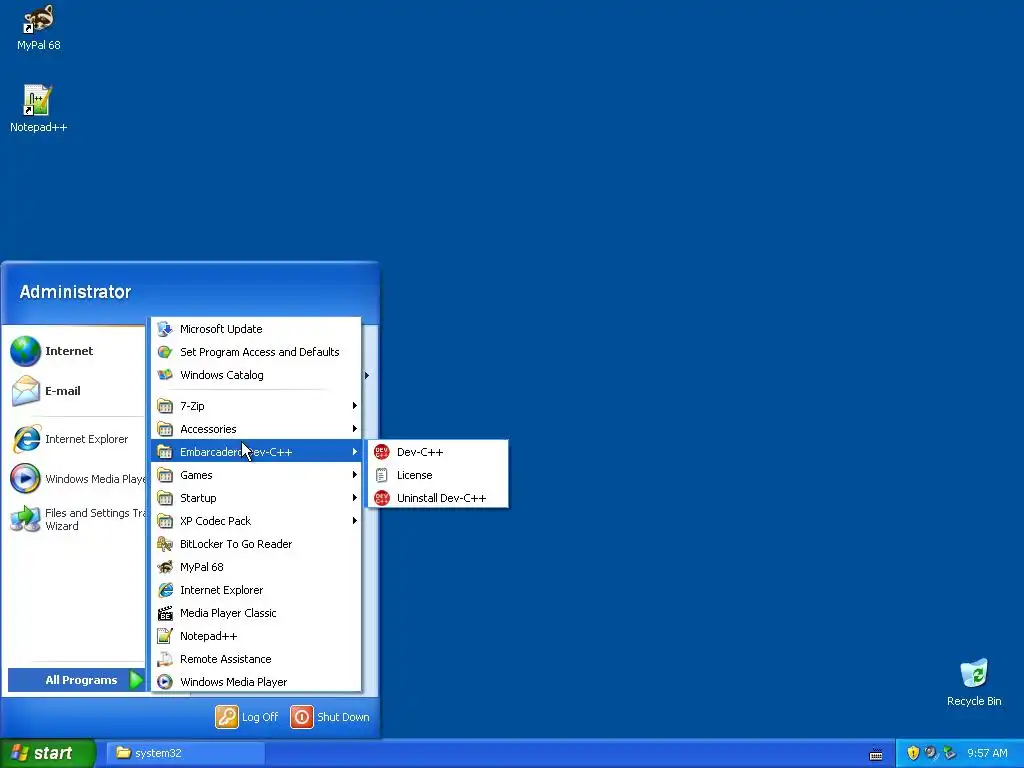Open BitLocker To Go Reader
Screen dimensions: 1024x768
pos(256,544)
